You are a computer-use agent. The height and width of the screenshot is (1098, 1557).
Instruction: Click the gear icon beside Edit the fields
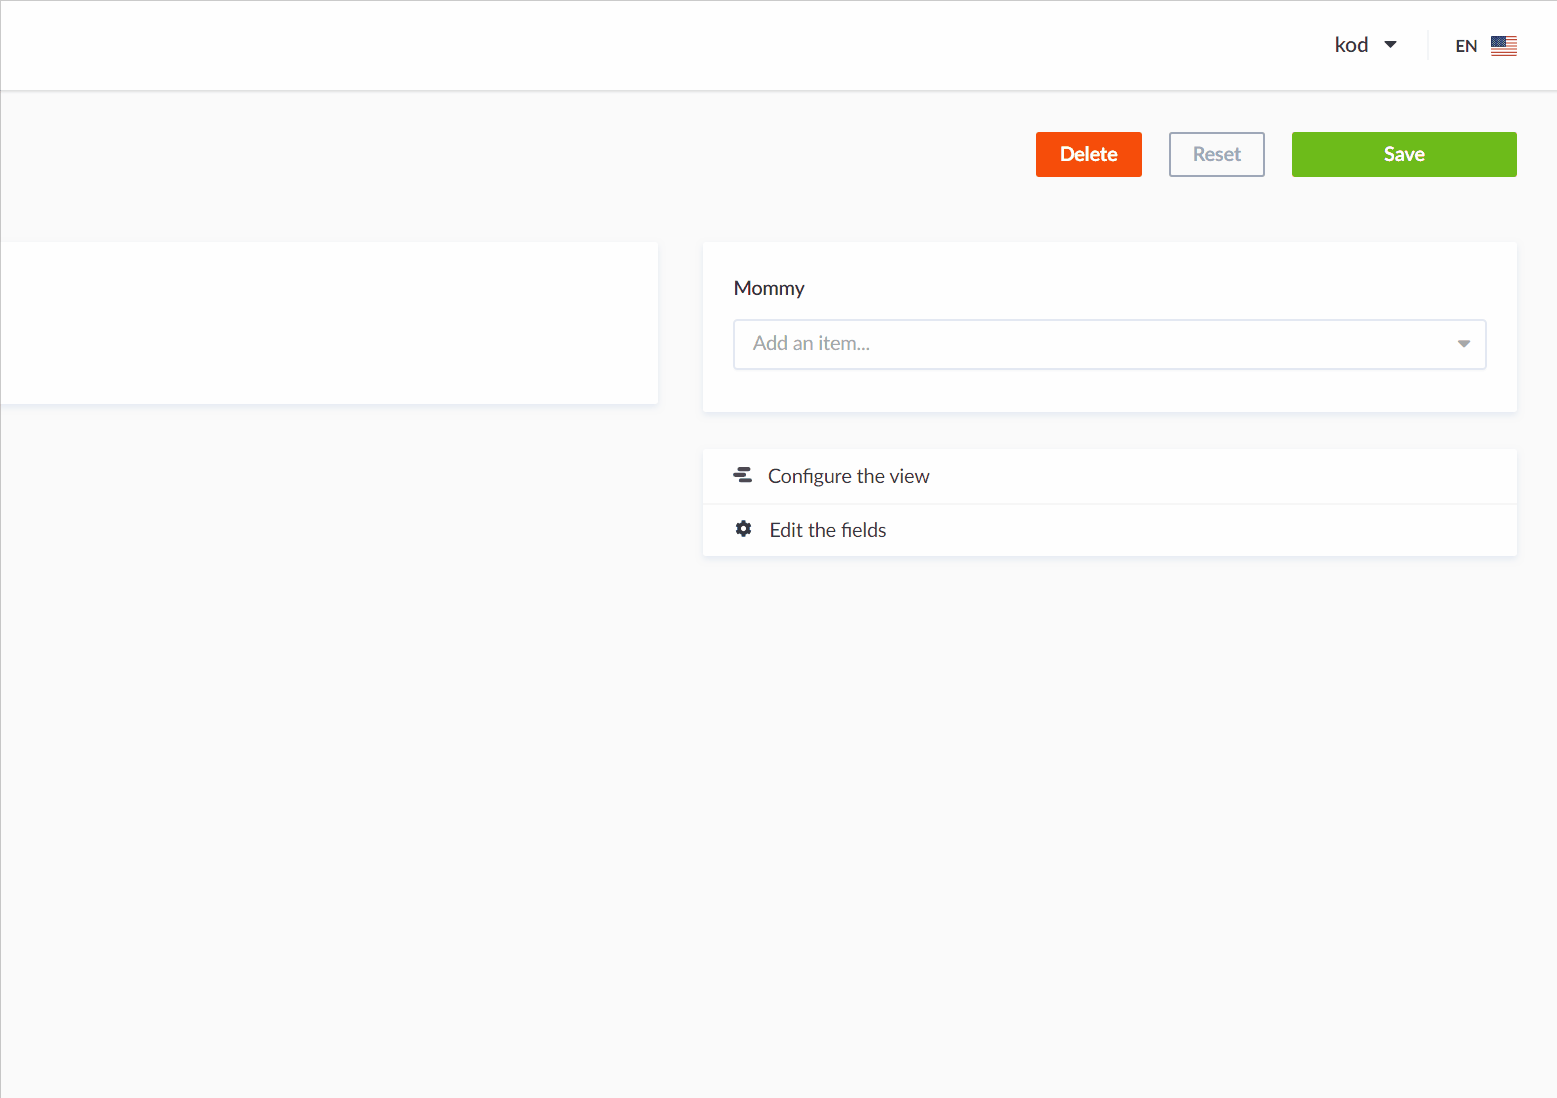tap(743, 529)
